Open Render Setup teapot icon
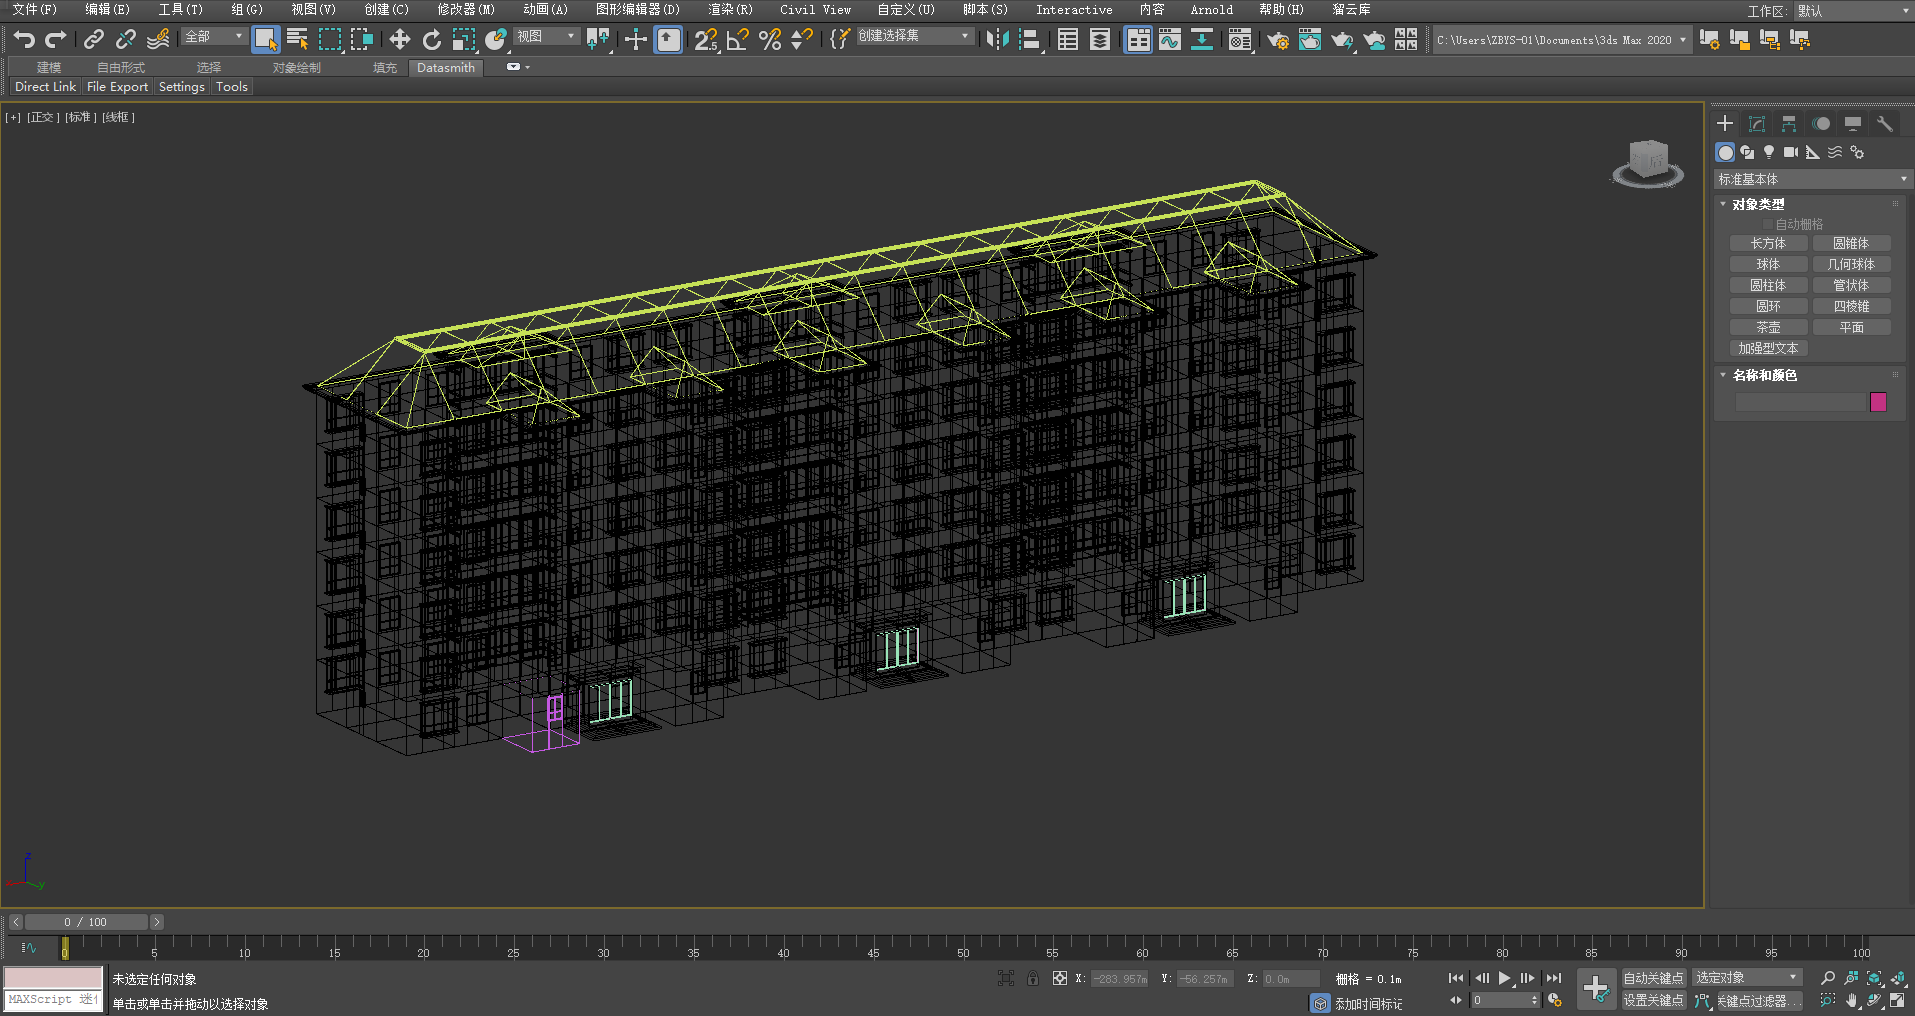This screenshot has height=1016, width=1915. [x=1277, y=40]
